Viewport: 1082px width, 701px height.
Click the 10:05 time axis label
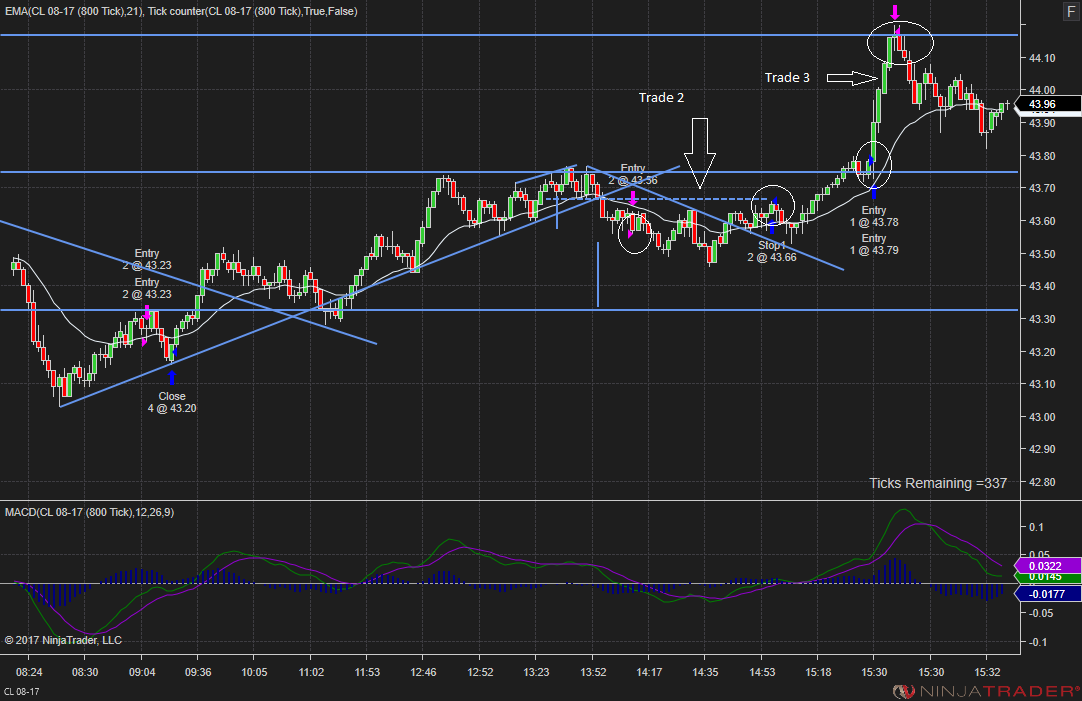(254, 672)
